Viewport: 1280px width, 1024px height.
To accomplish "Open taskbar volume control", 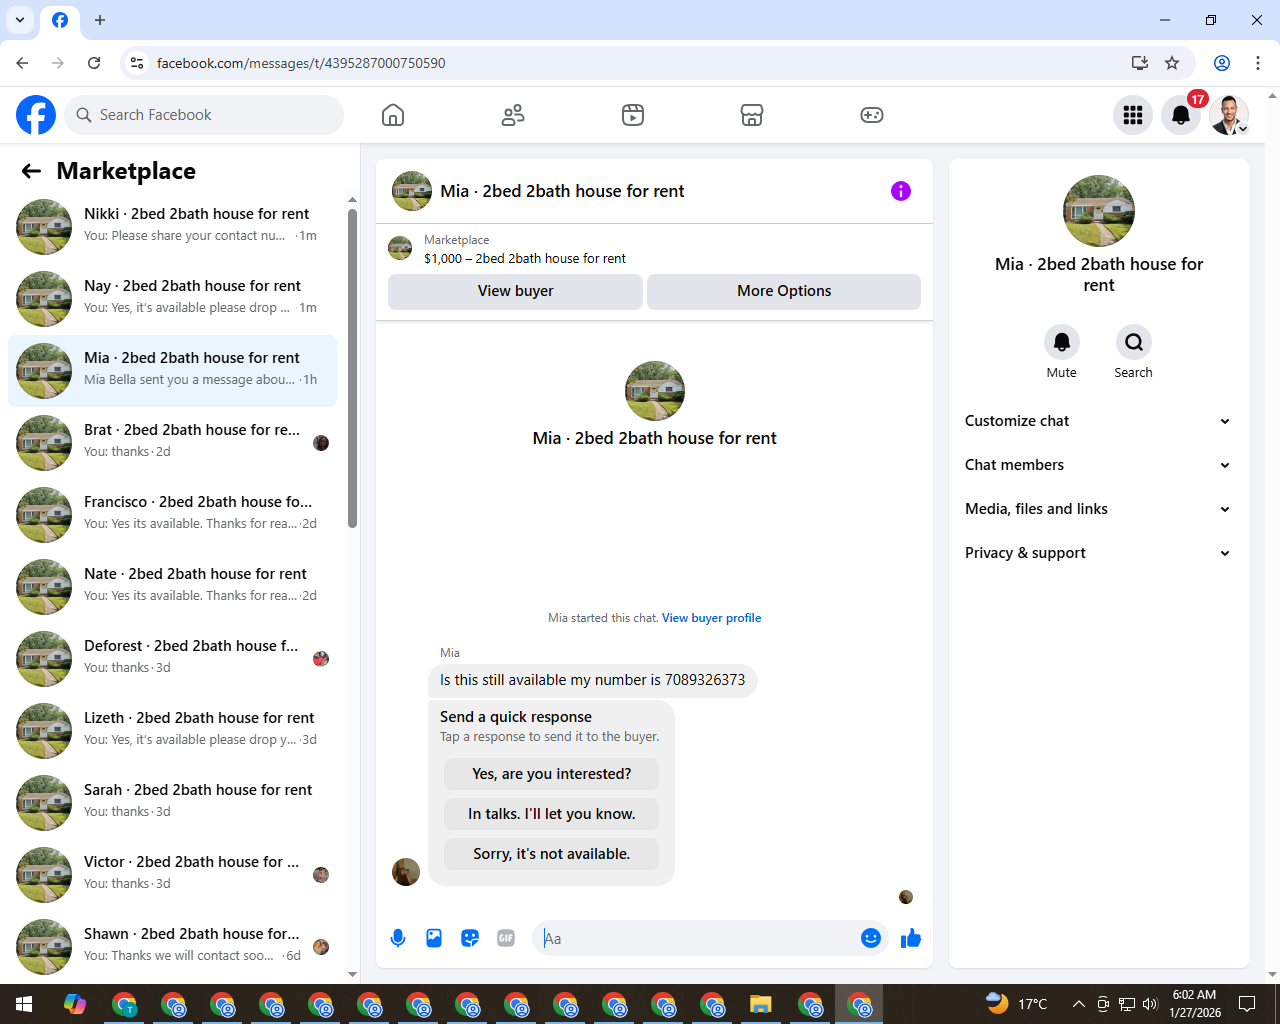I will pyautogui.click(x=1150, y=1004).
